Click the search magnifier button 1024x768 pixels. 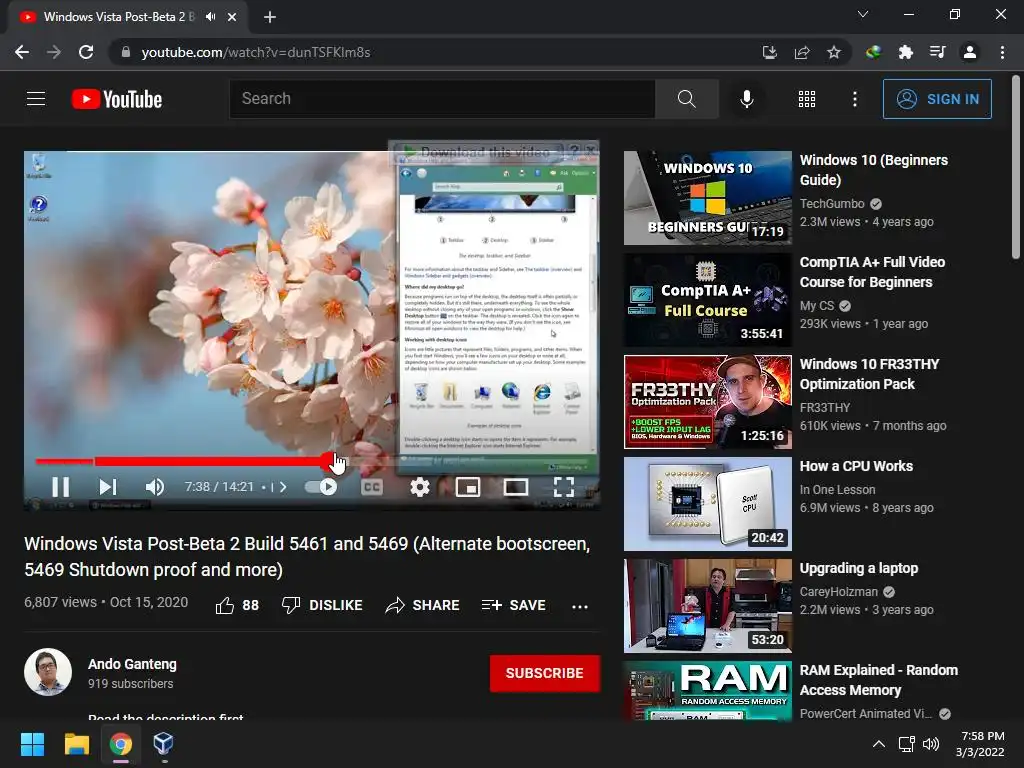(x=686, y=99)
